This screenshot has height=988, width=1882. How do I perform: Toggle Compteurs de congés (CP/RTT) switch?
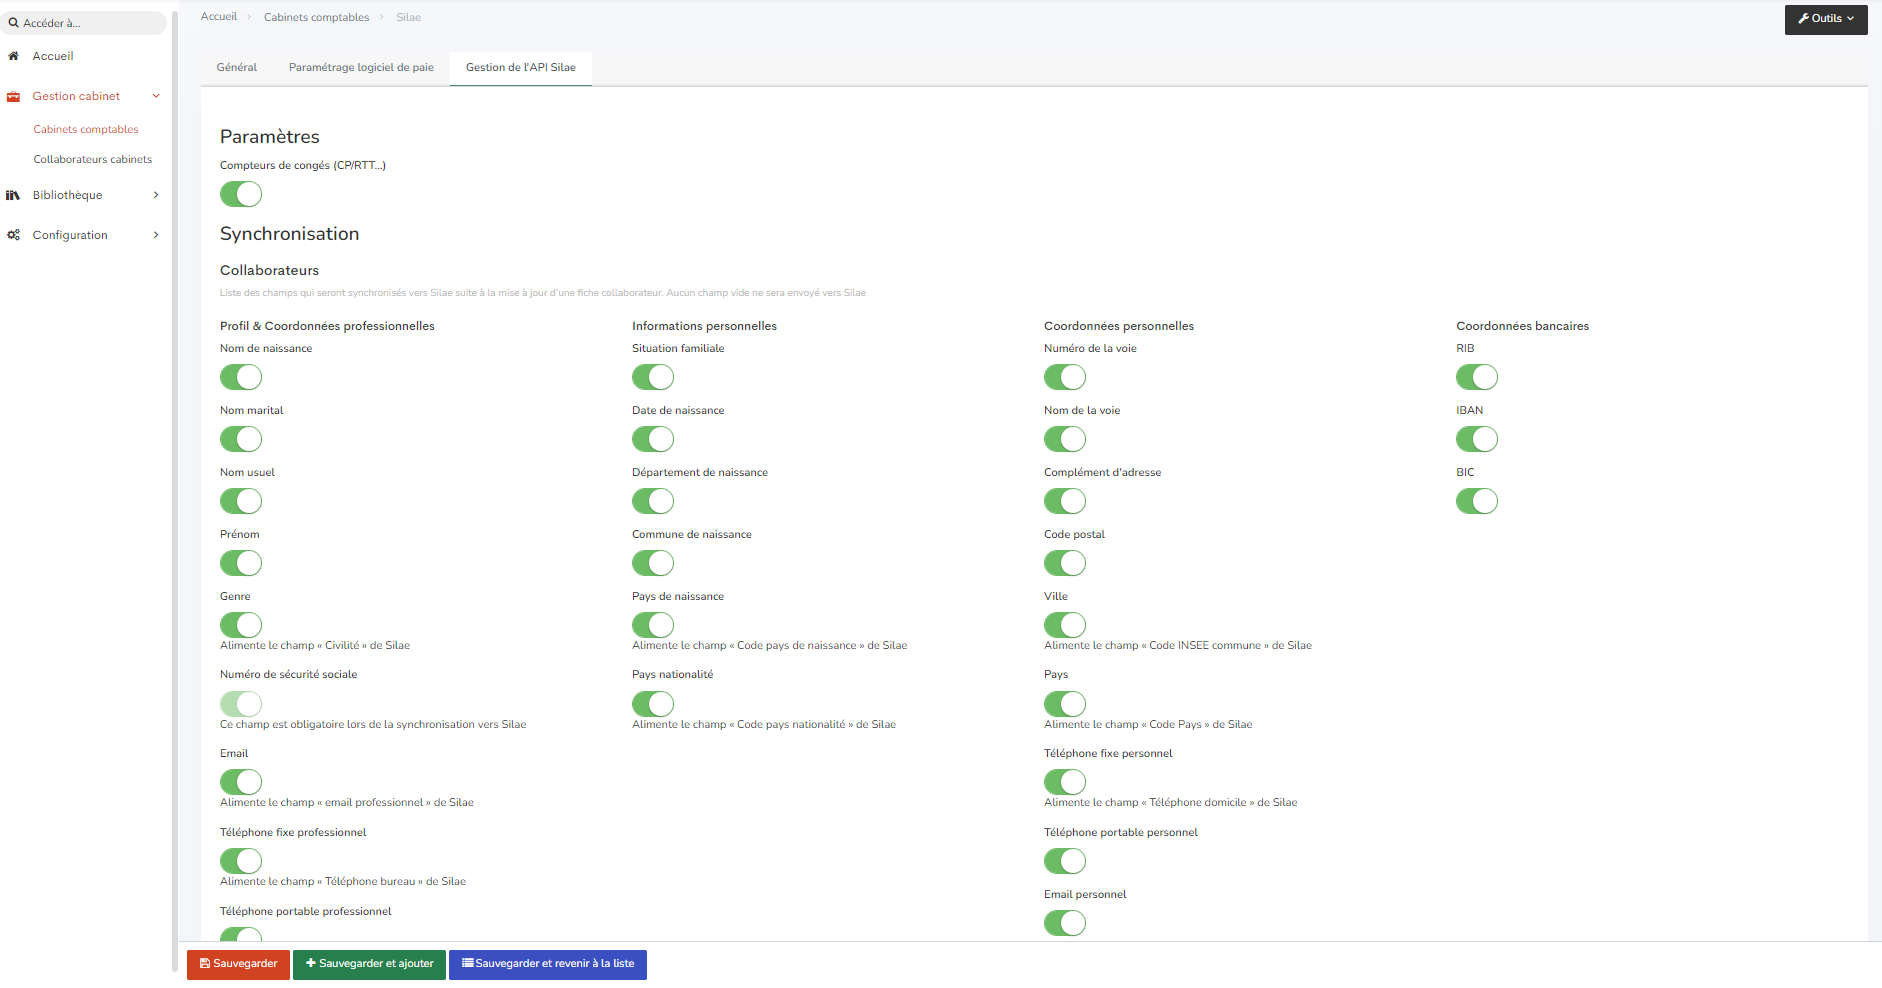(x=241, y=194)
